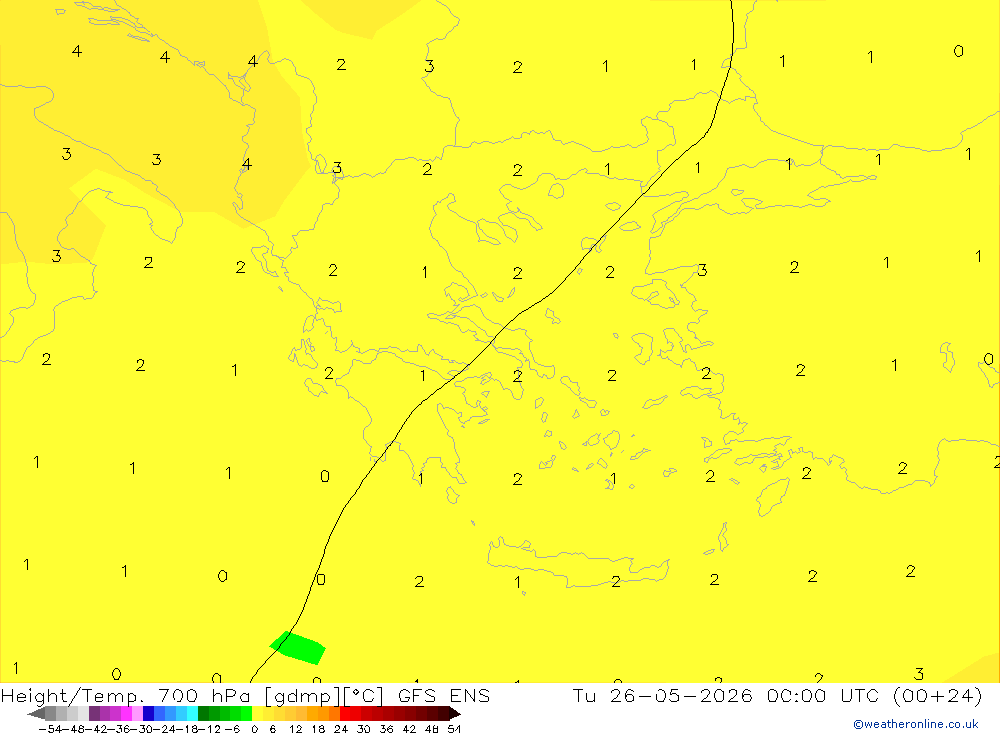Click the dark maroon right arrow end of the color scale
Viewport: 1000px width, 733px height.
(x=455, y=713)
